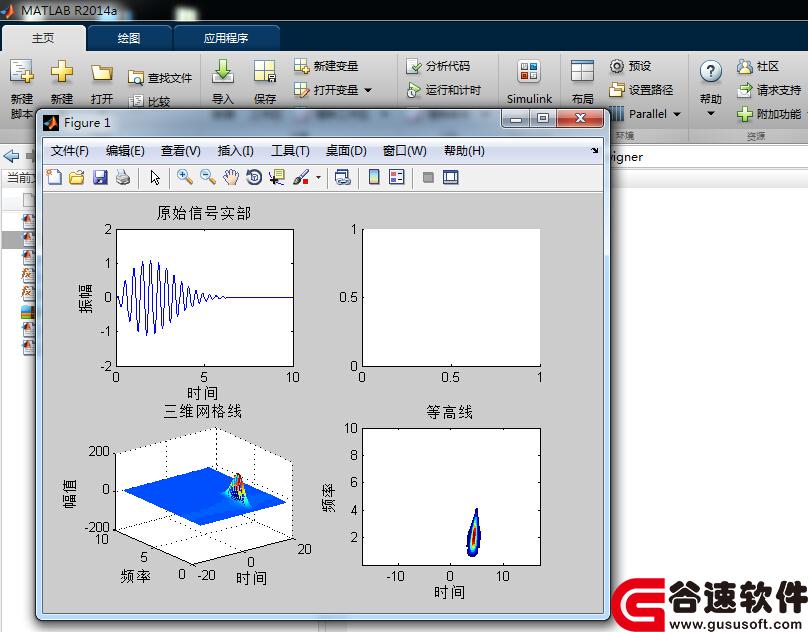Save the figure with the floppy disk icon
Image resolution: width=808 pixels, height=632 pixels.
100,177
